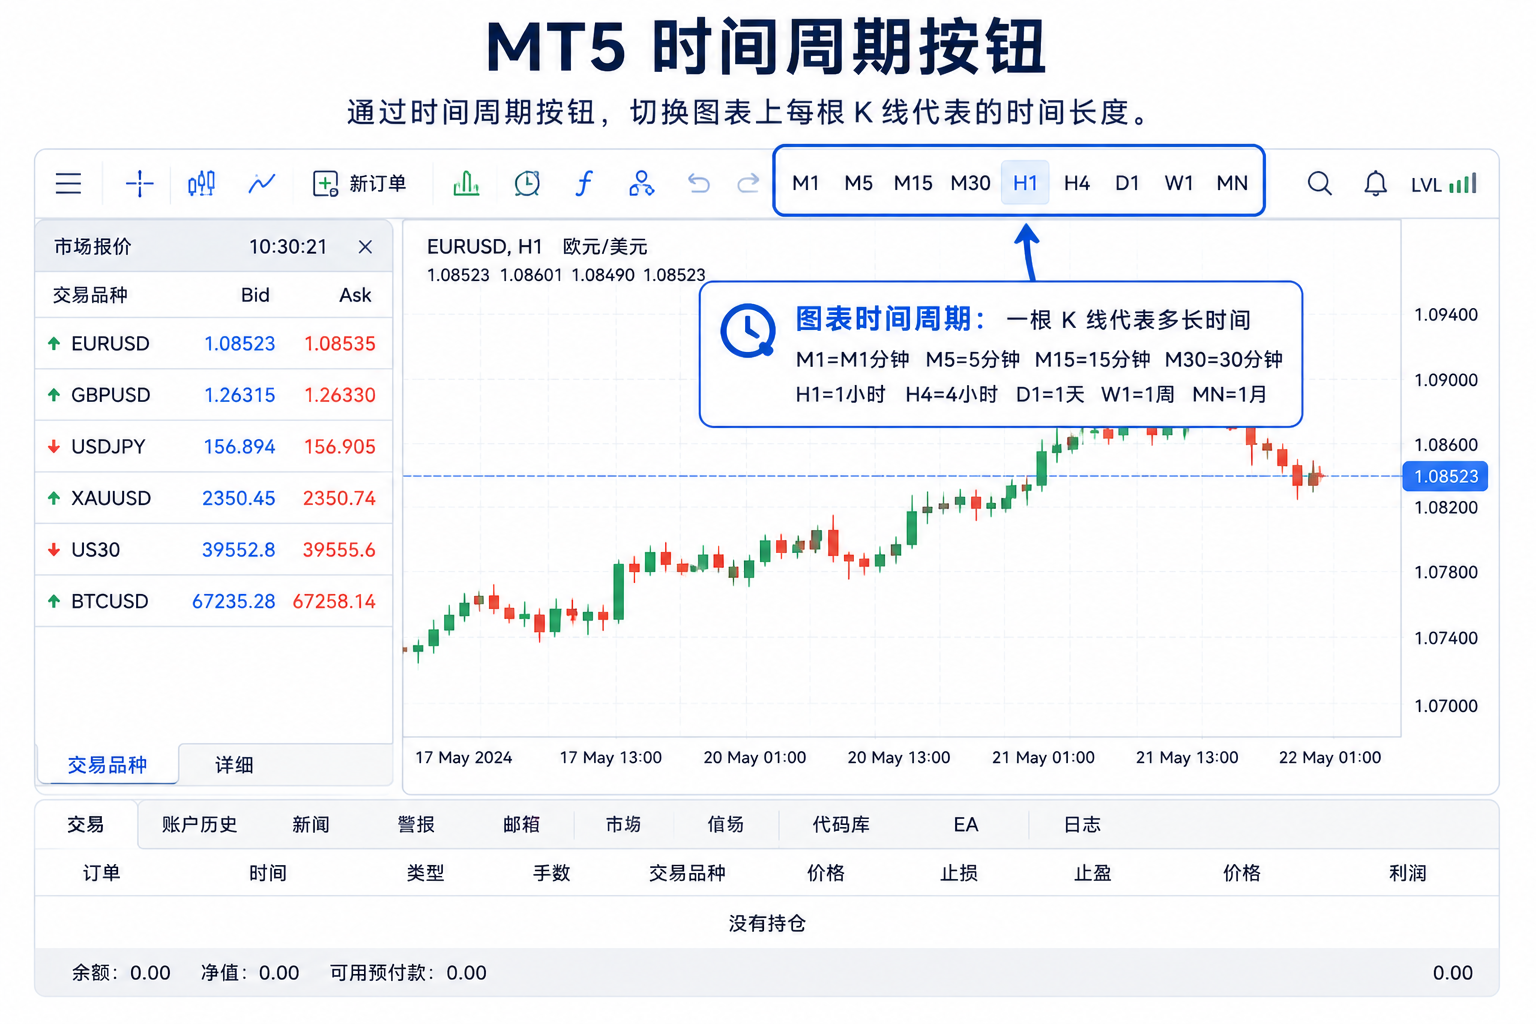Open the 交易品种 tab below market watch
Screen dimensions: 1536x1024
(107, 765)
